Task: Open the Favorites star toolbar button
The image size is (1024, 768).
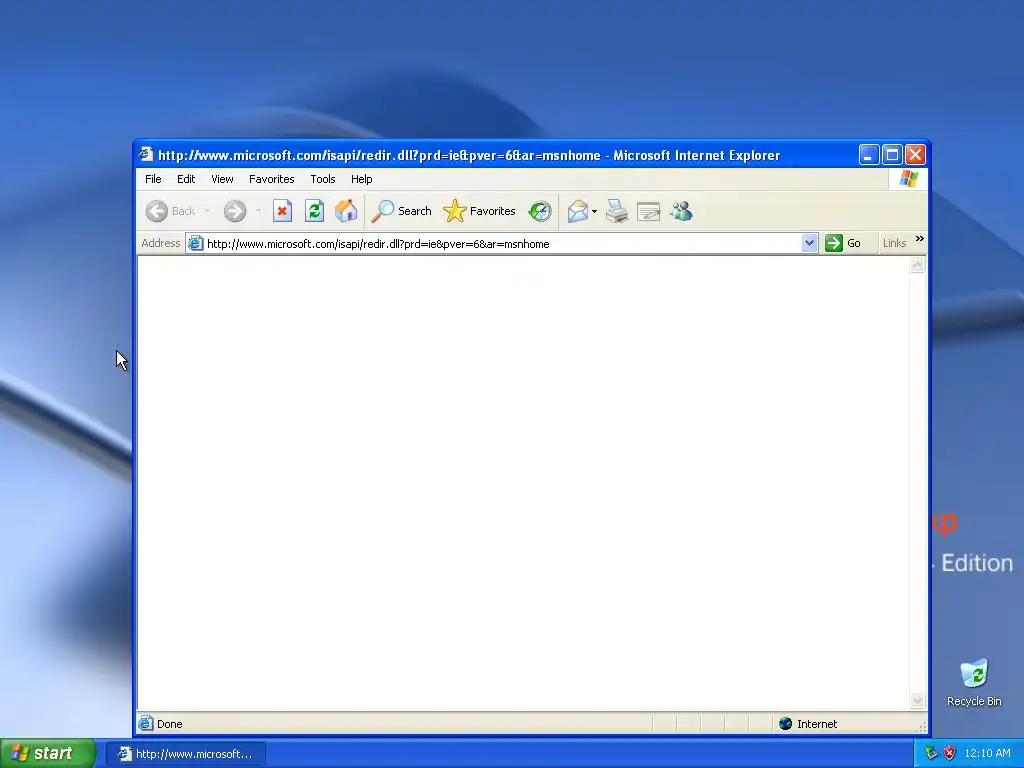Action: pyautogui.click(x=479, y=211)
